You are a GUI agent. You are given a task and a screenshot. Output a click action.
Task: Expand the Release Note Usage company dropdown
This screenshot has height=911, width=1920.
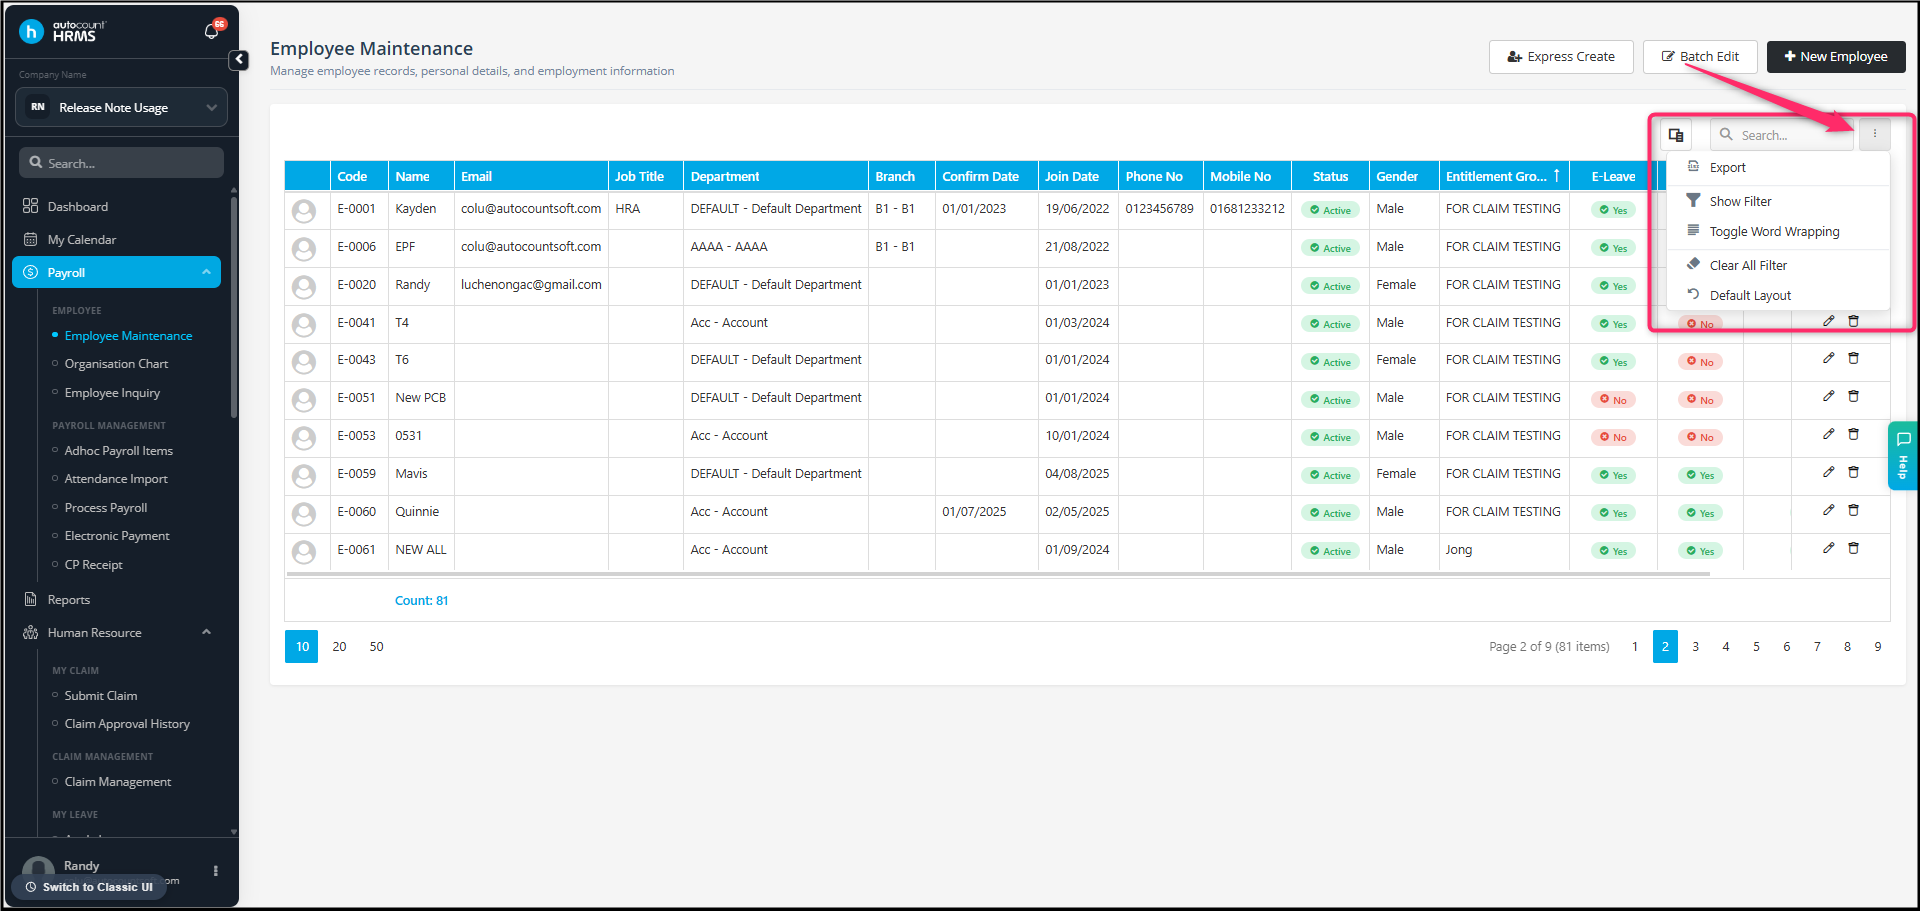pos(121,108)
